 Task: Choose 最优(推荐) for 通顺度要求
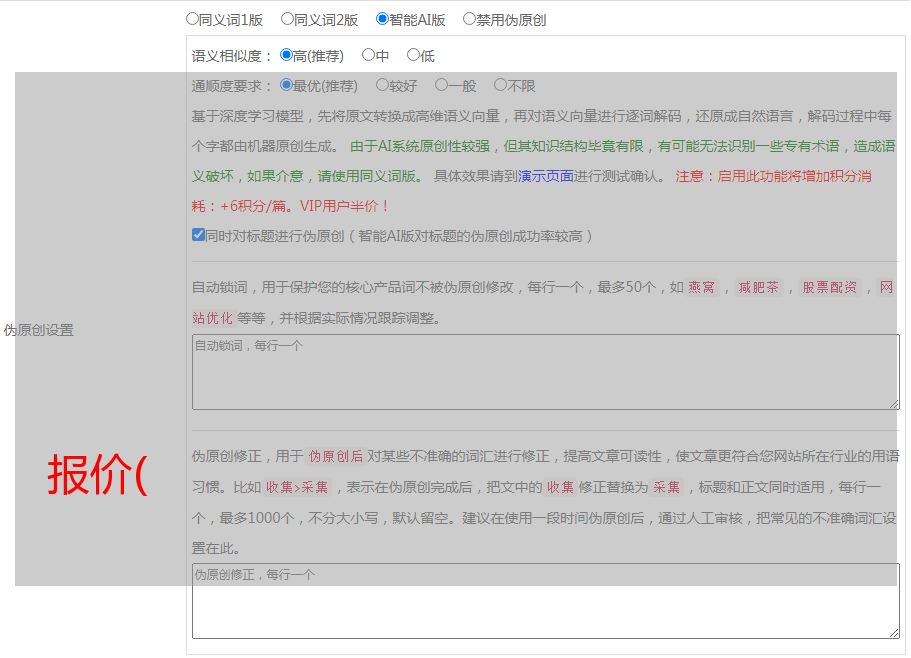click(x=286, y=86)
